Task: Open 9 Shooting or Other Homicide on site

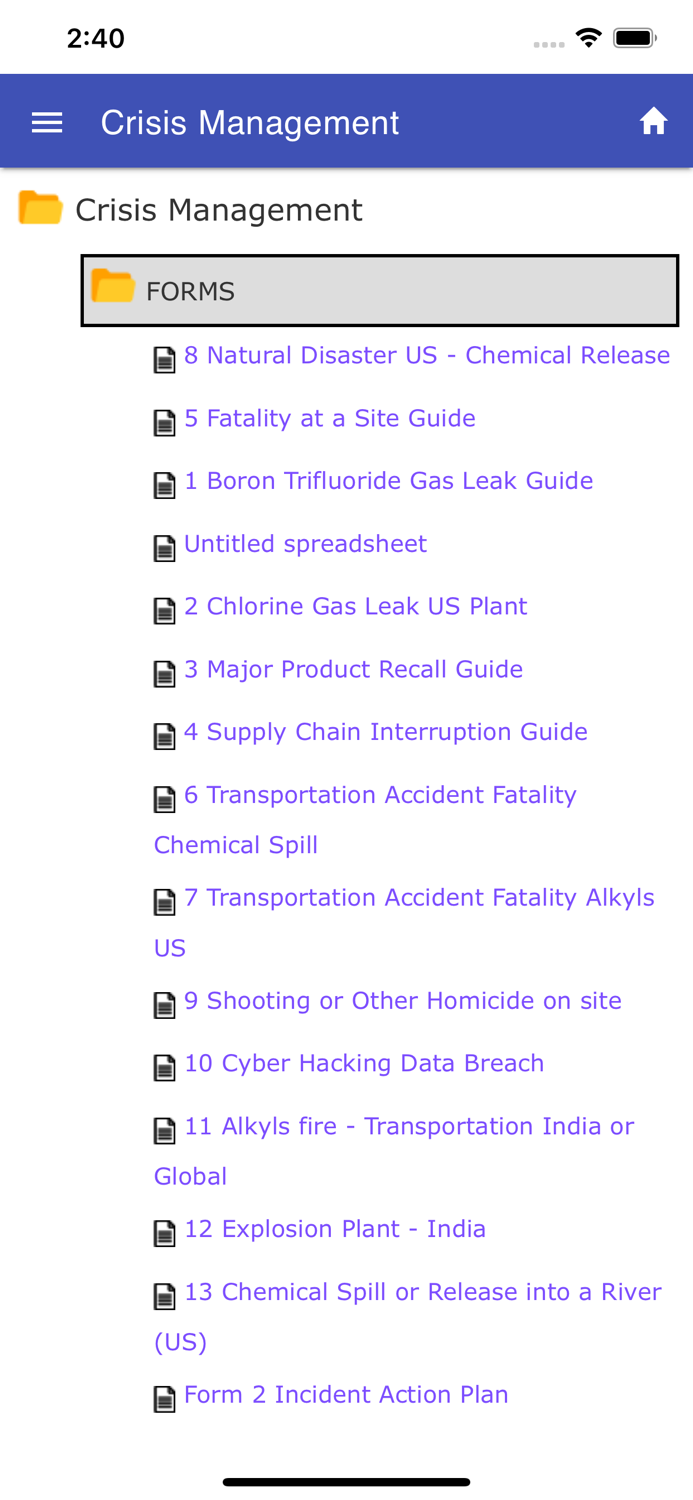Action: point(402,1001)
